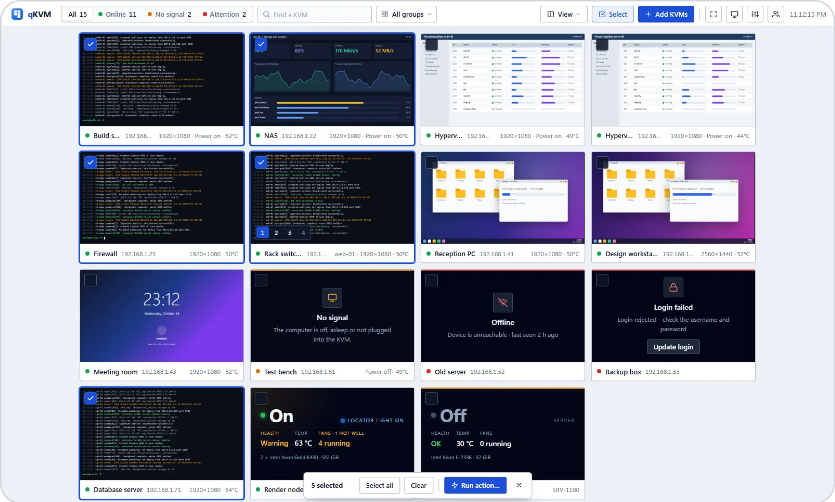Click the OK health value on the Off server
The height and width of the screenshot is (502, 835).
[436, 443]
